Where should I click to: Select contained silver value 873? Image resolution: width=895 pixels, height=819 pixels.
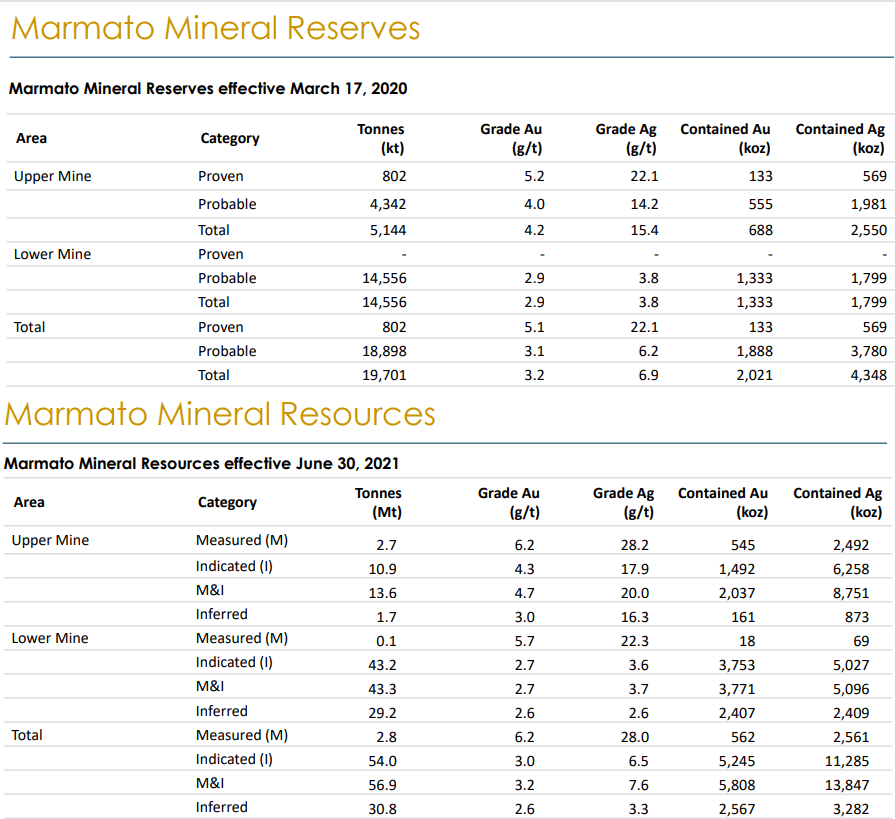tap(857, 618)
